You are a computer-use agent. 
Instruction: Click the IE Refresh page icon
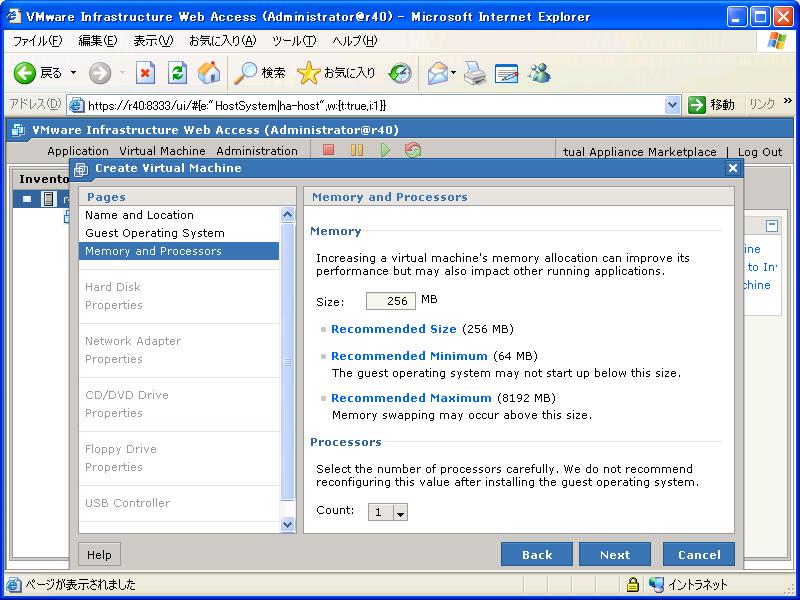(x=177, y=73)
